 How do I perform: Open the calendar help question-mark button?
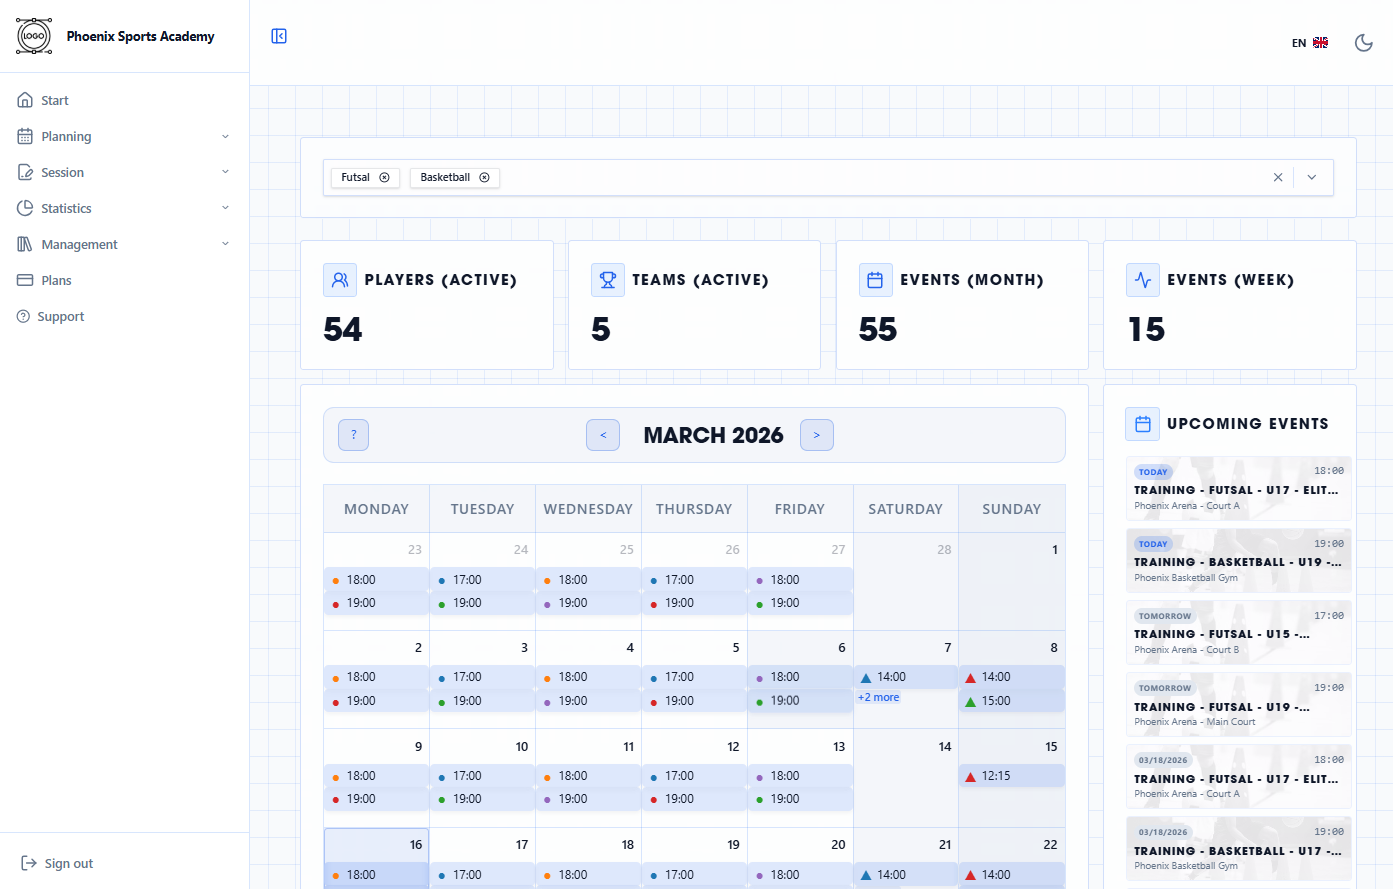coord(354,435)
